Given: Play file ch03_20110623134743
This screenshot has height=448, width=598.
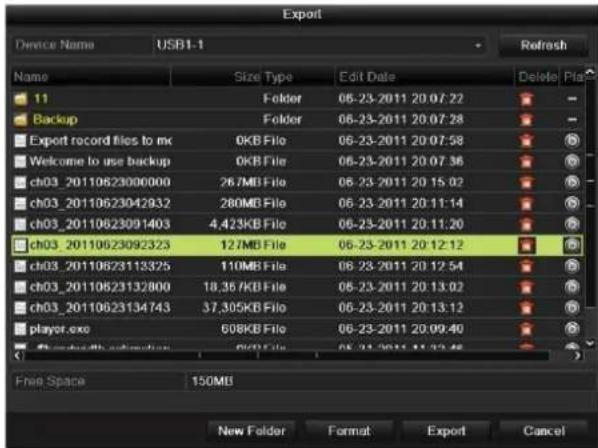Looking at the screenshot, I should point(572,308).
